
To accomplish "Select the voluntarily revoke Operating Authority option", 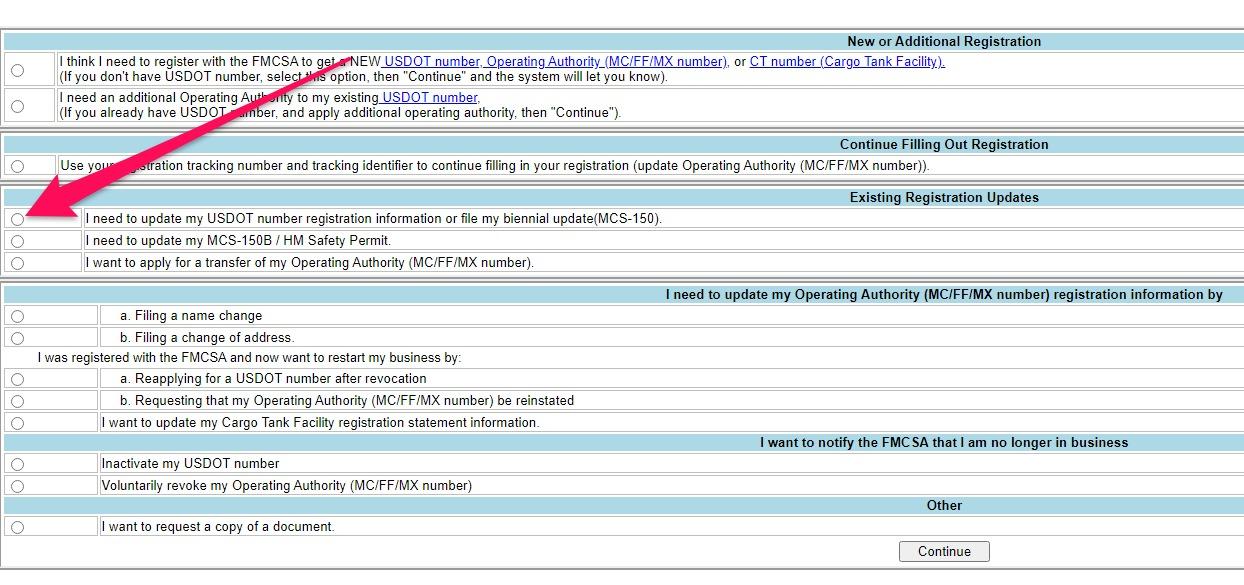I will click(x=17, y=484).
